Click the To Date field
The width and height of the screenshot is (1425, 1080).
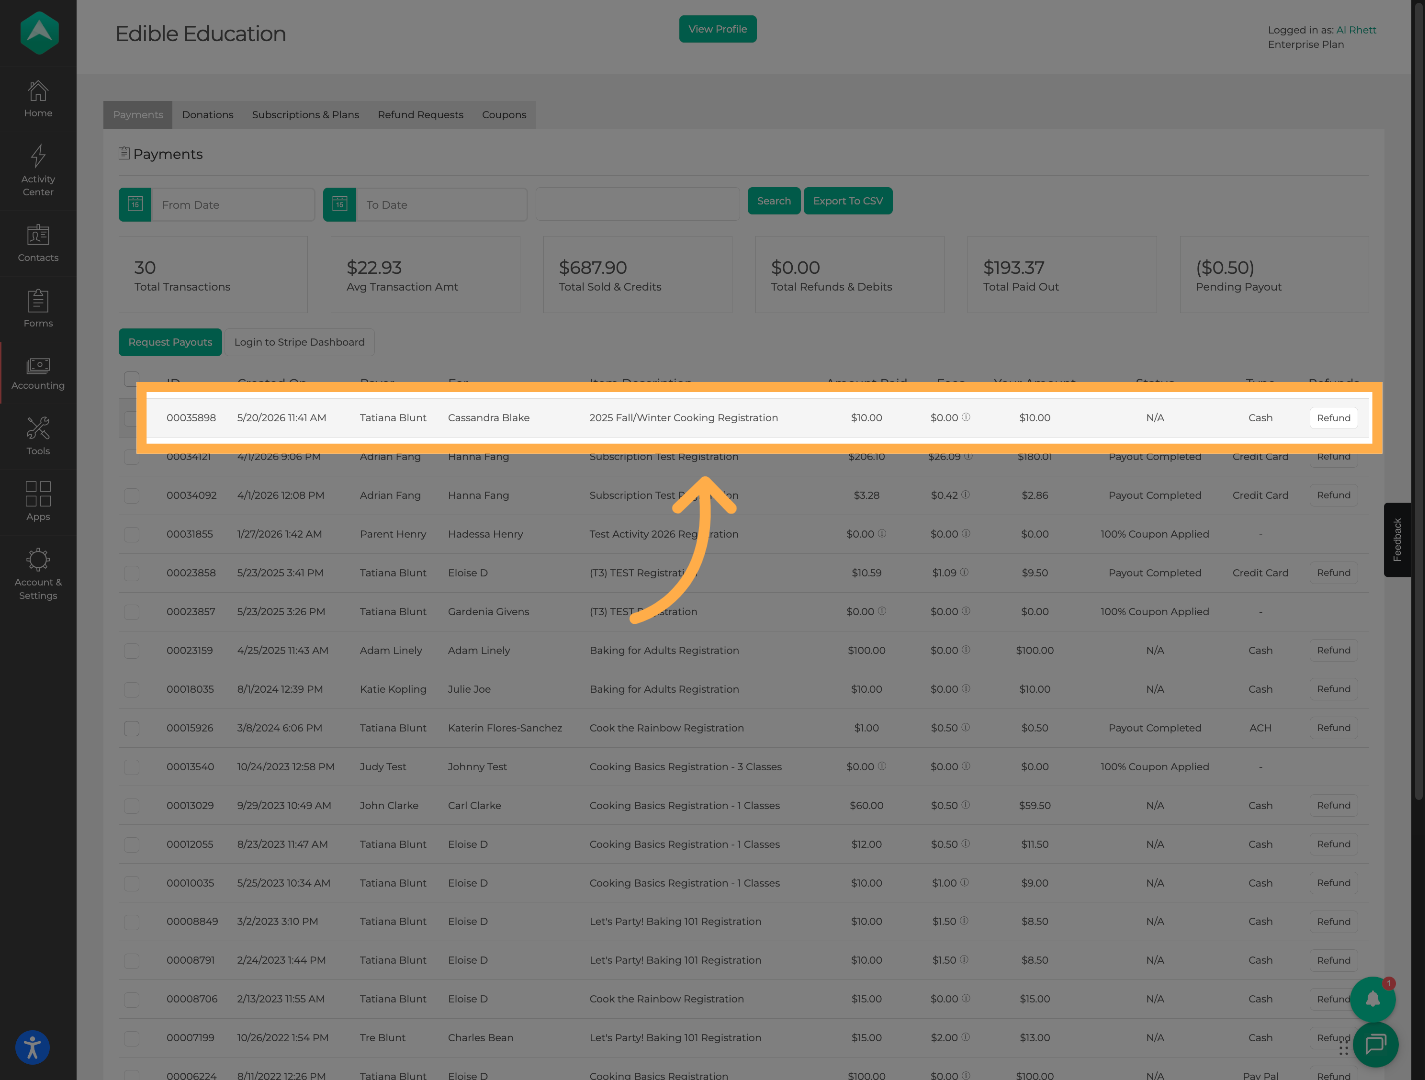(441, 204)
